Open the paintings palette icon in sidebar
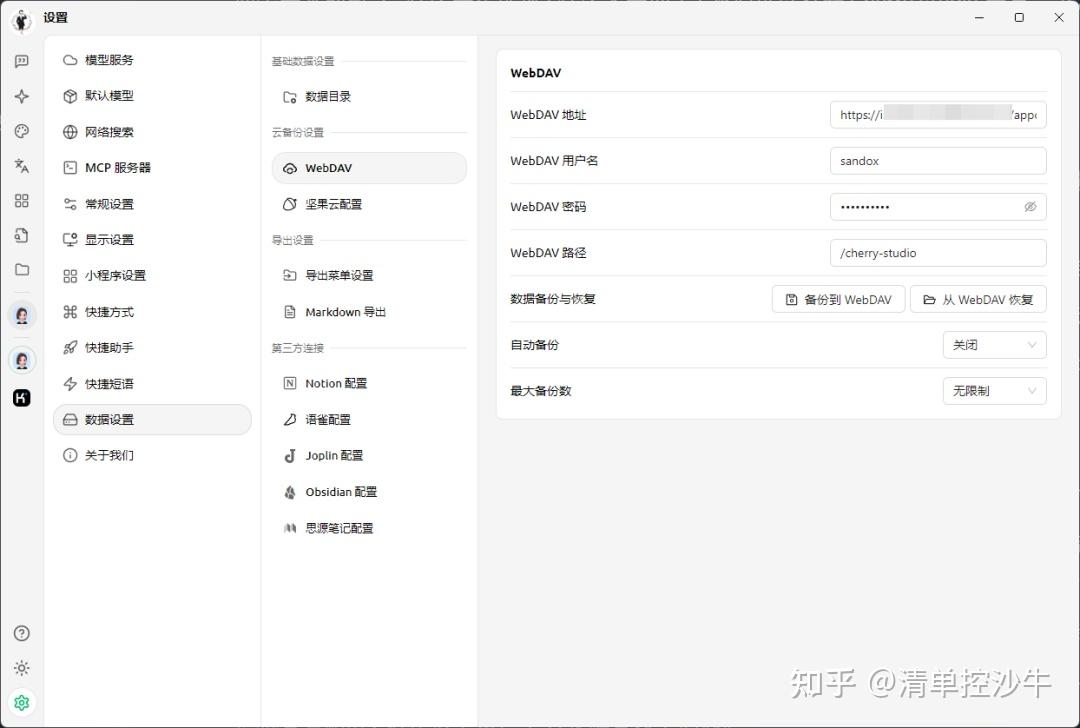The image size is (1080, 728). tap(21, 131)
